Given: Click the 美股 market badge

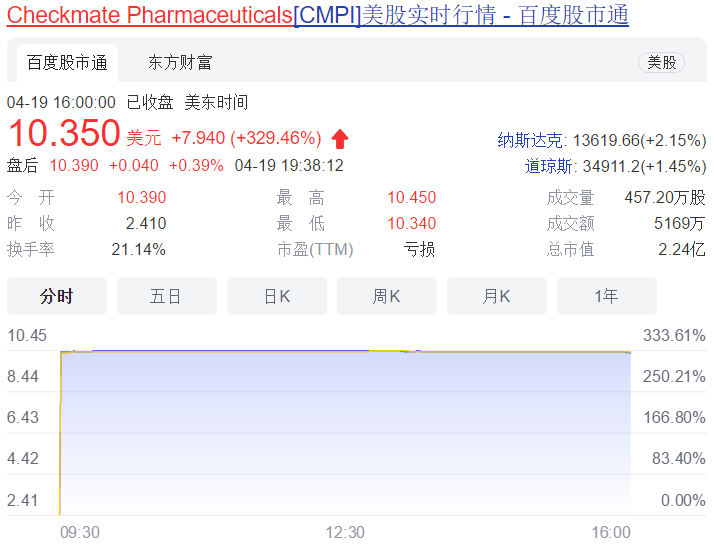Looking at the screenshot, I should [662, 62].
